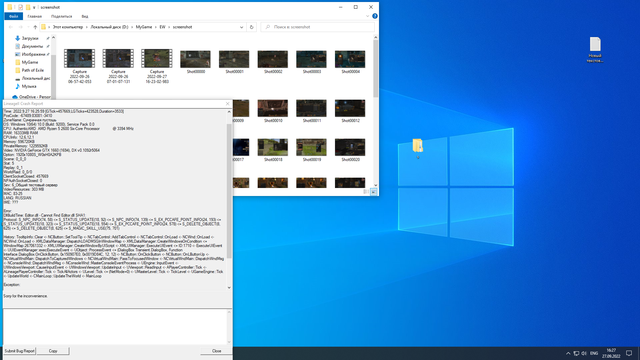
Task: Select Локальный диск (D:) in address path
Action: [109, 27]
